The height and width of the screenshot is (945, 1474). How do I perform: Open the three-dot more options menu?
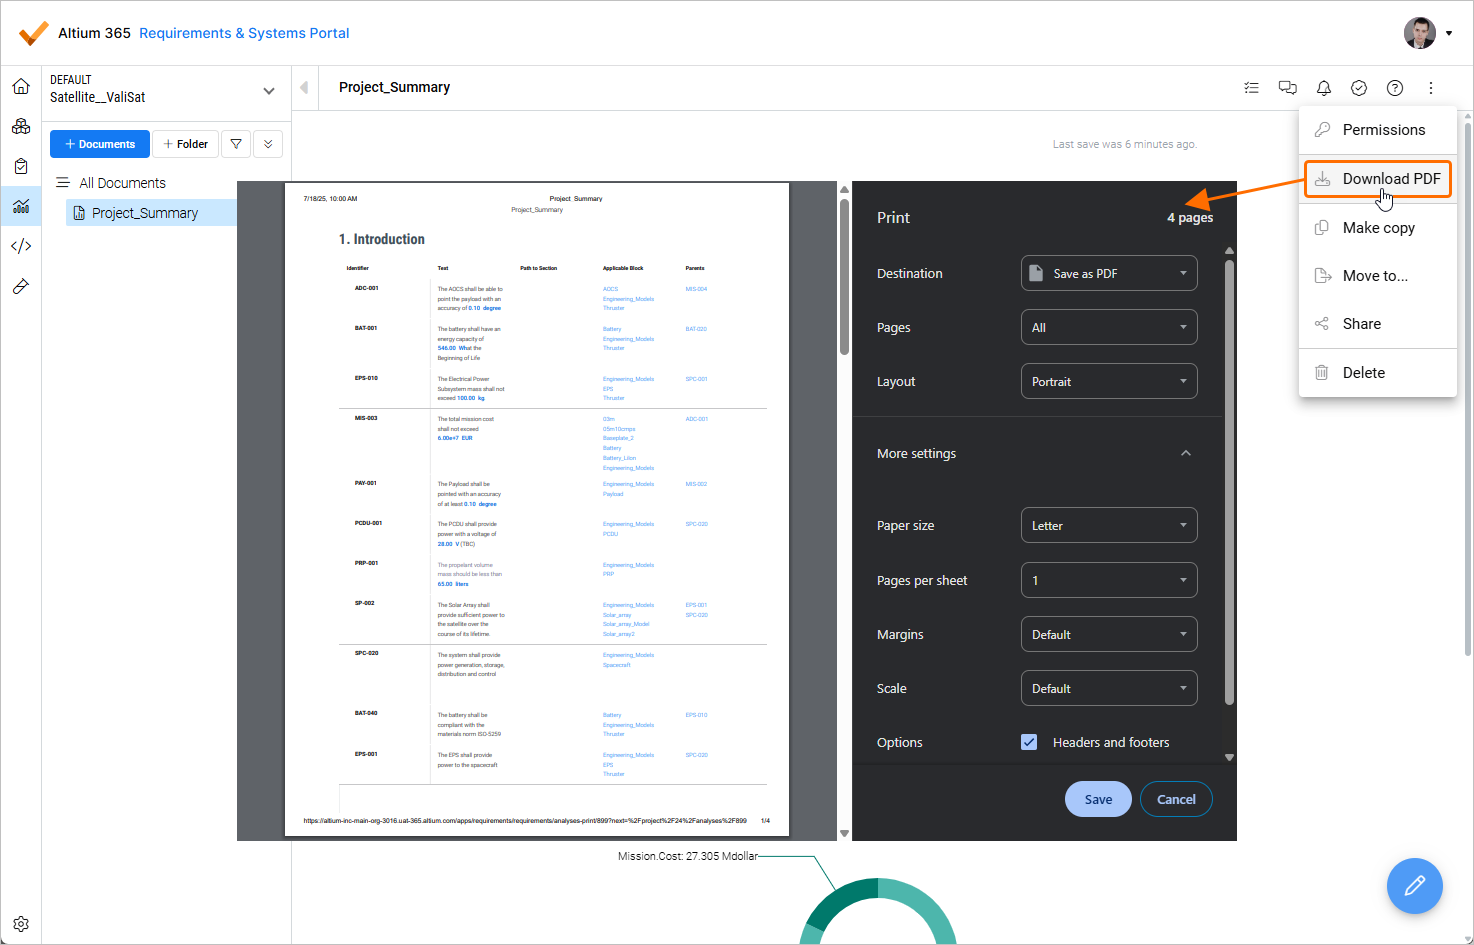click(x=1431, y=88)
